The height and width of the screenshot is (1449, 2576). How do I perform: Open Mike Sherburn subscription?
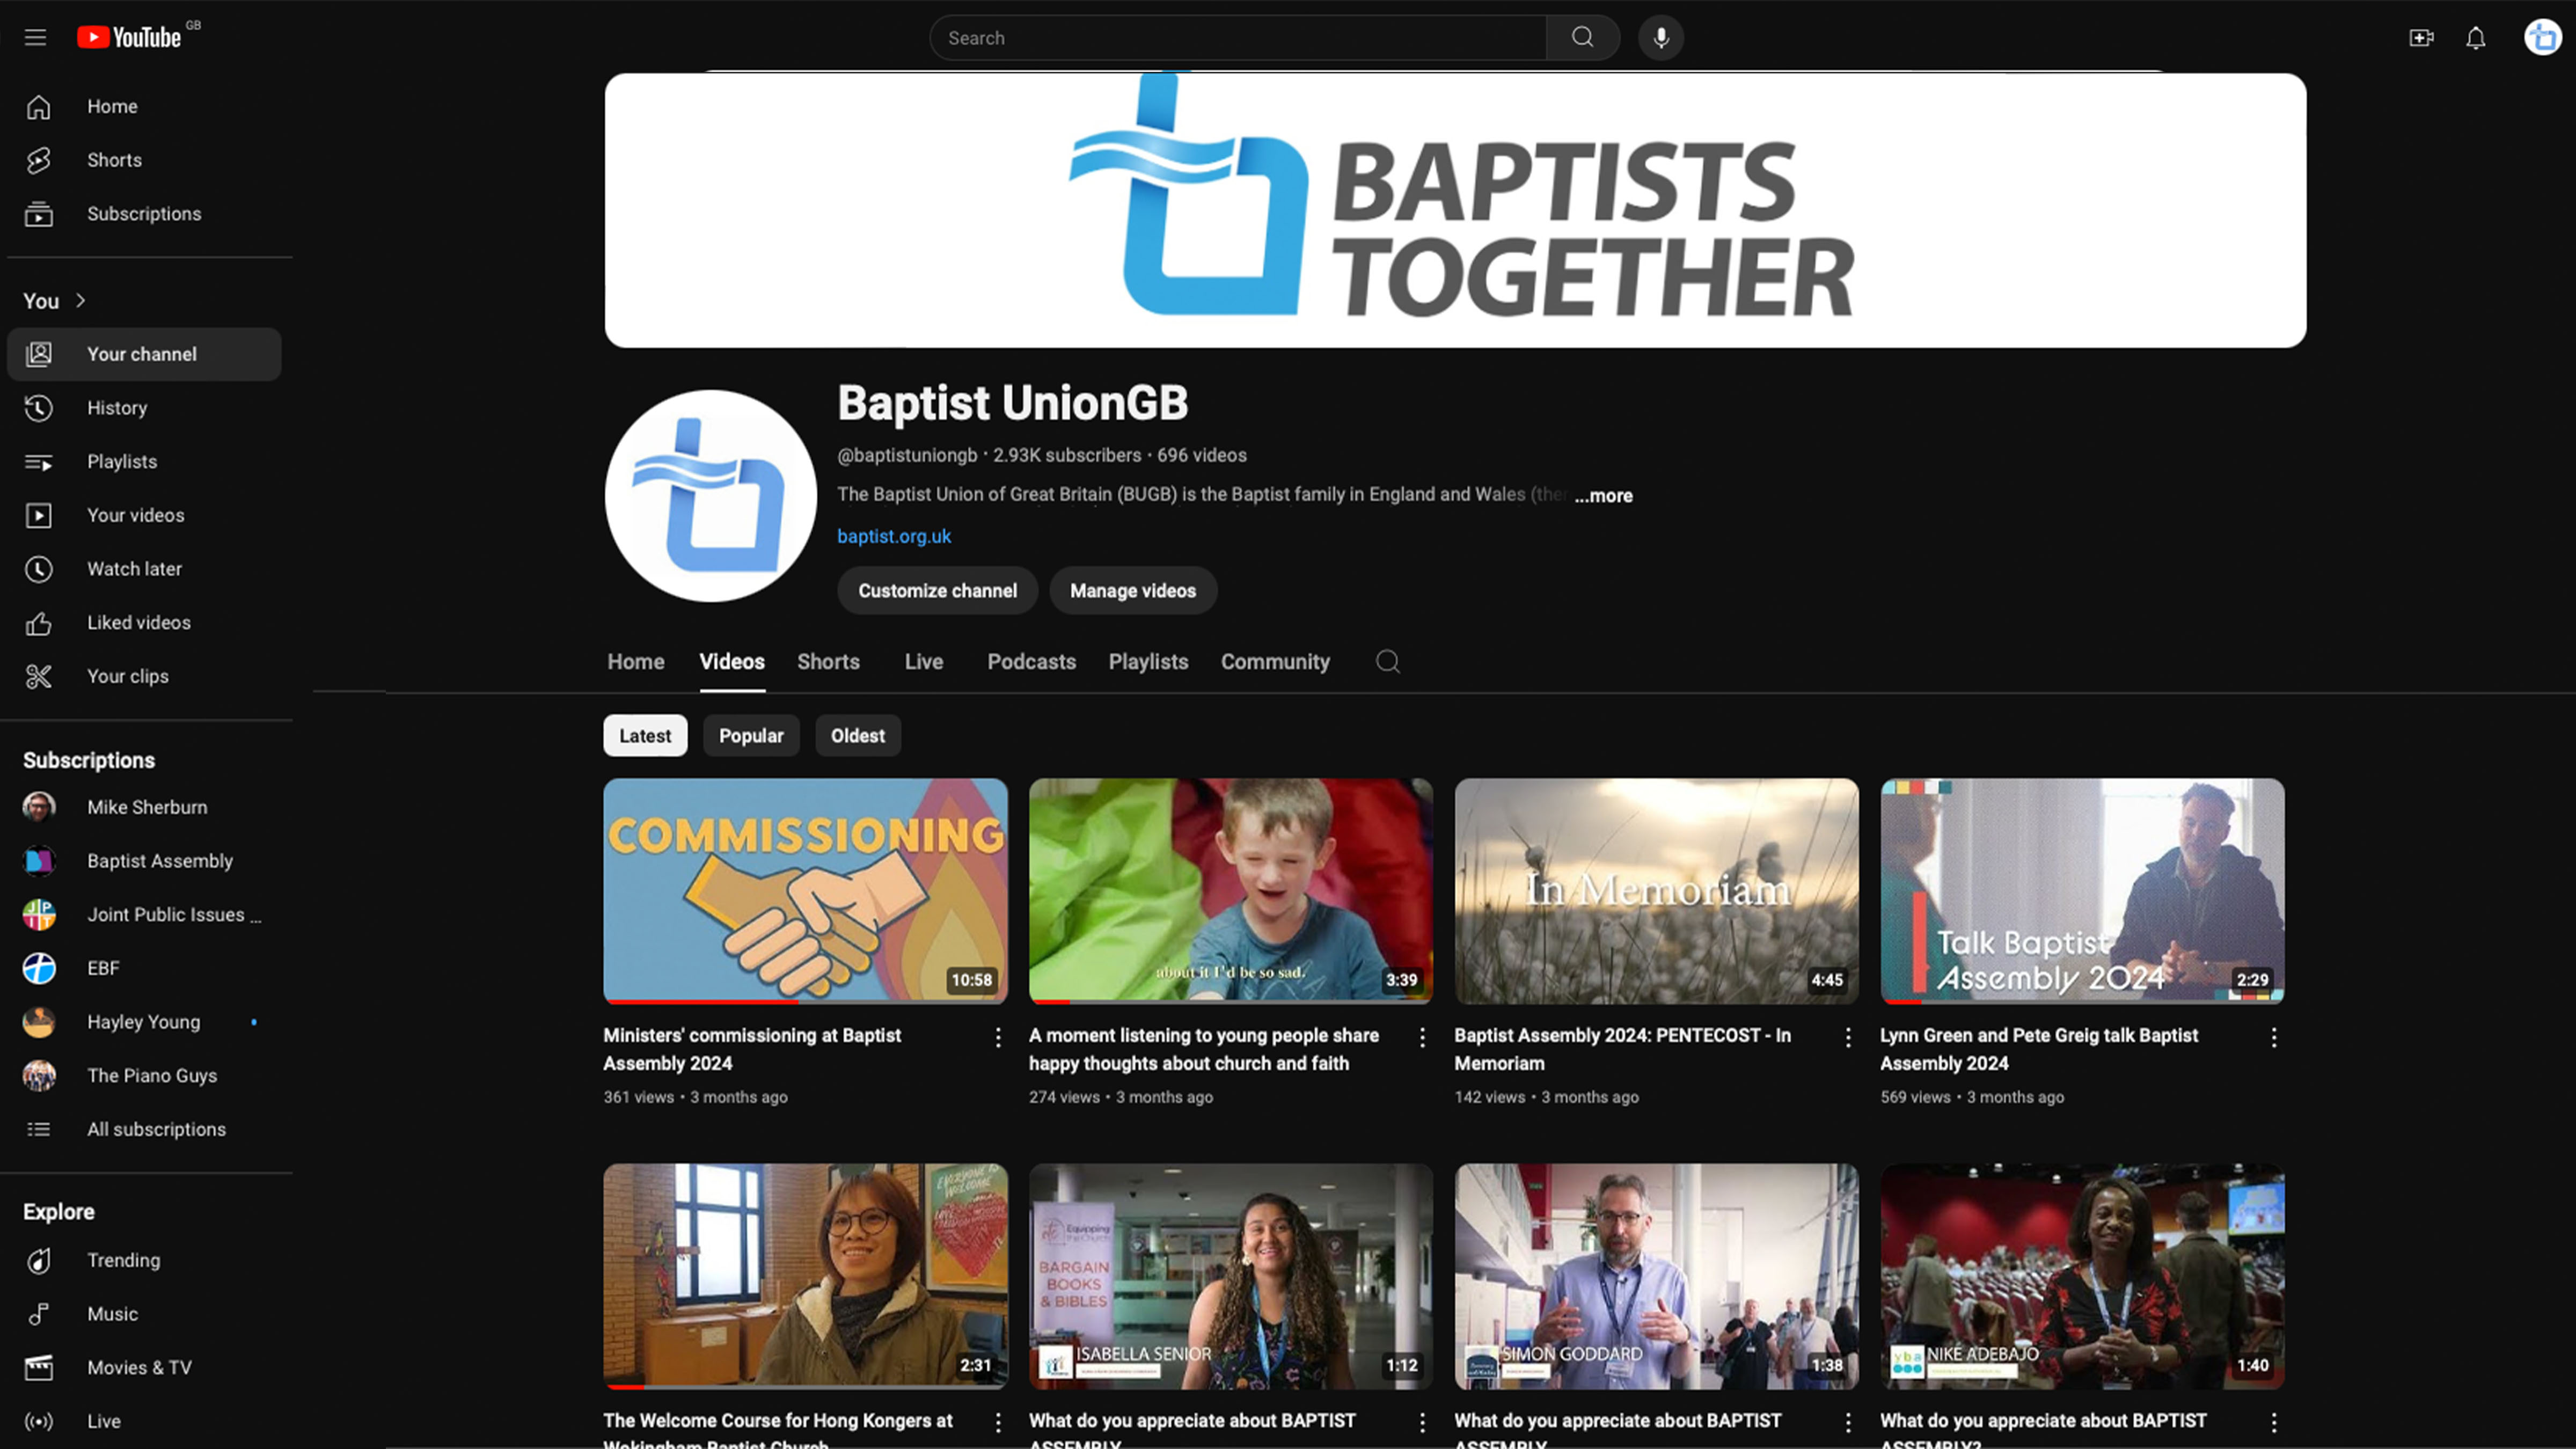tap(144, 807)
